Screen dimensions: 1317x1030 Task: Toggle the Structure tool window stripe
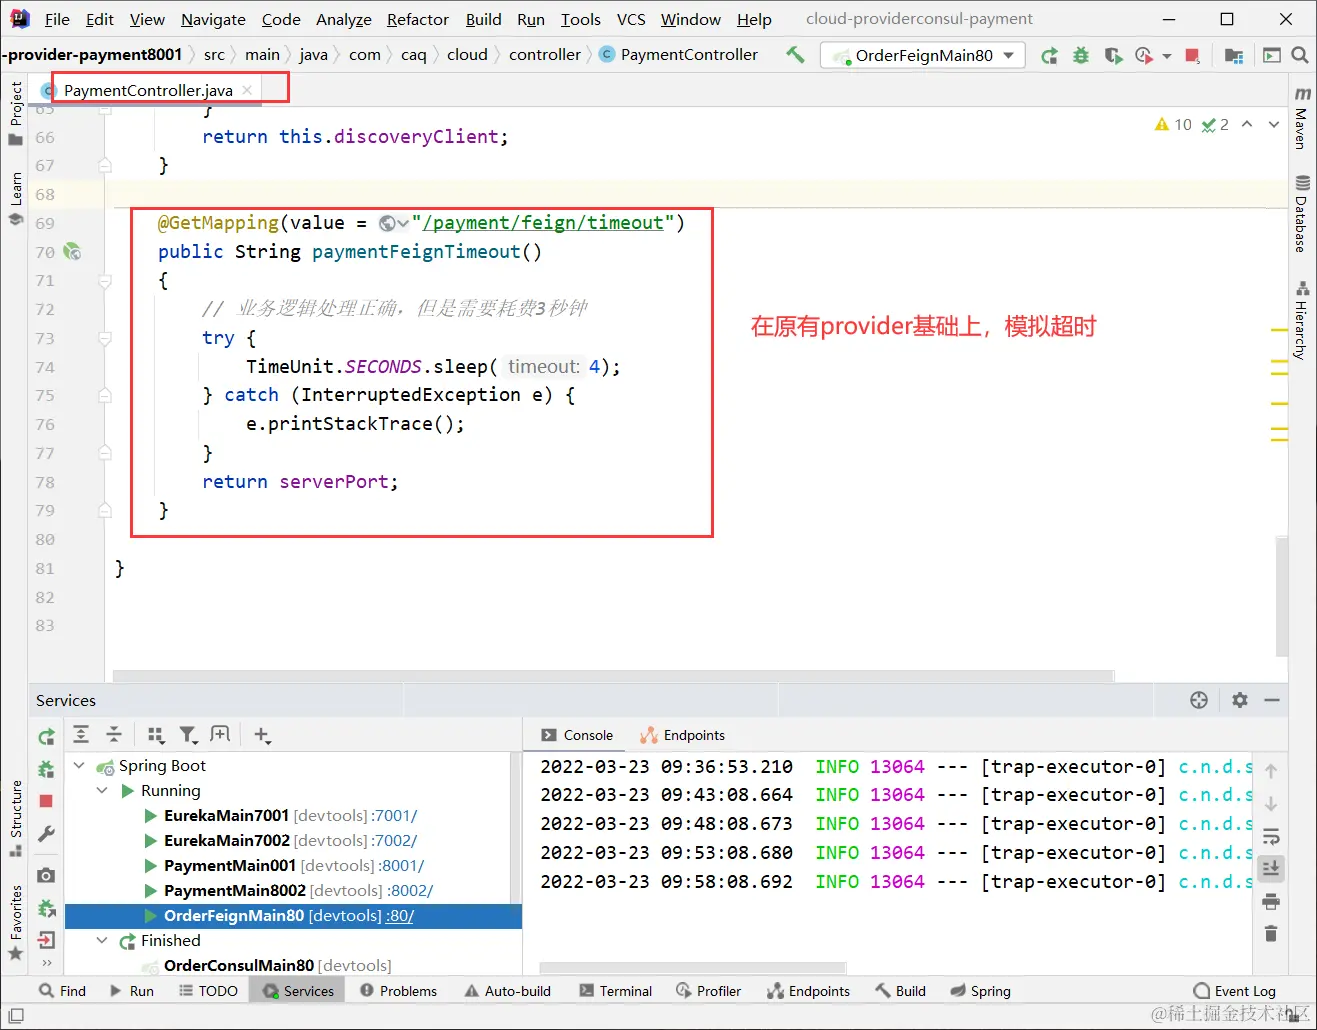15,818
